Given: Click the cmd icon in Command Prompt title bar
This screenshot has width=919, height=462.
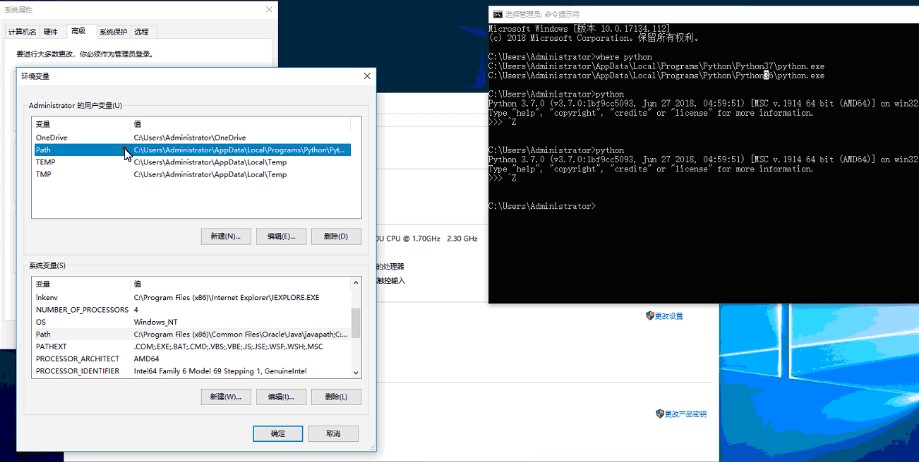Looking at the screenshot, I should click(496, 14).
